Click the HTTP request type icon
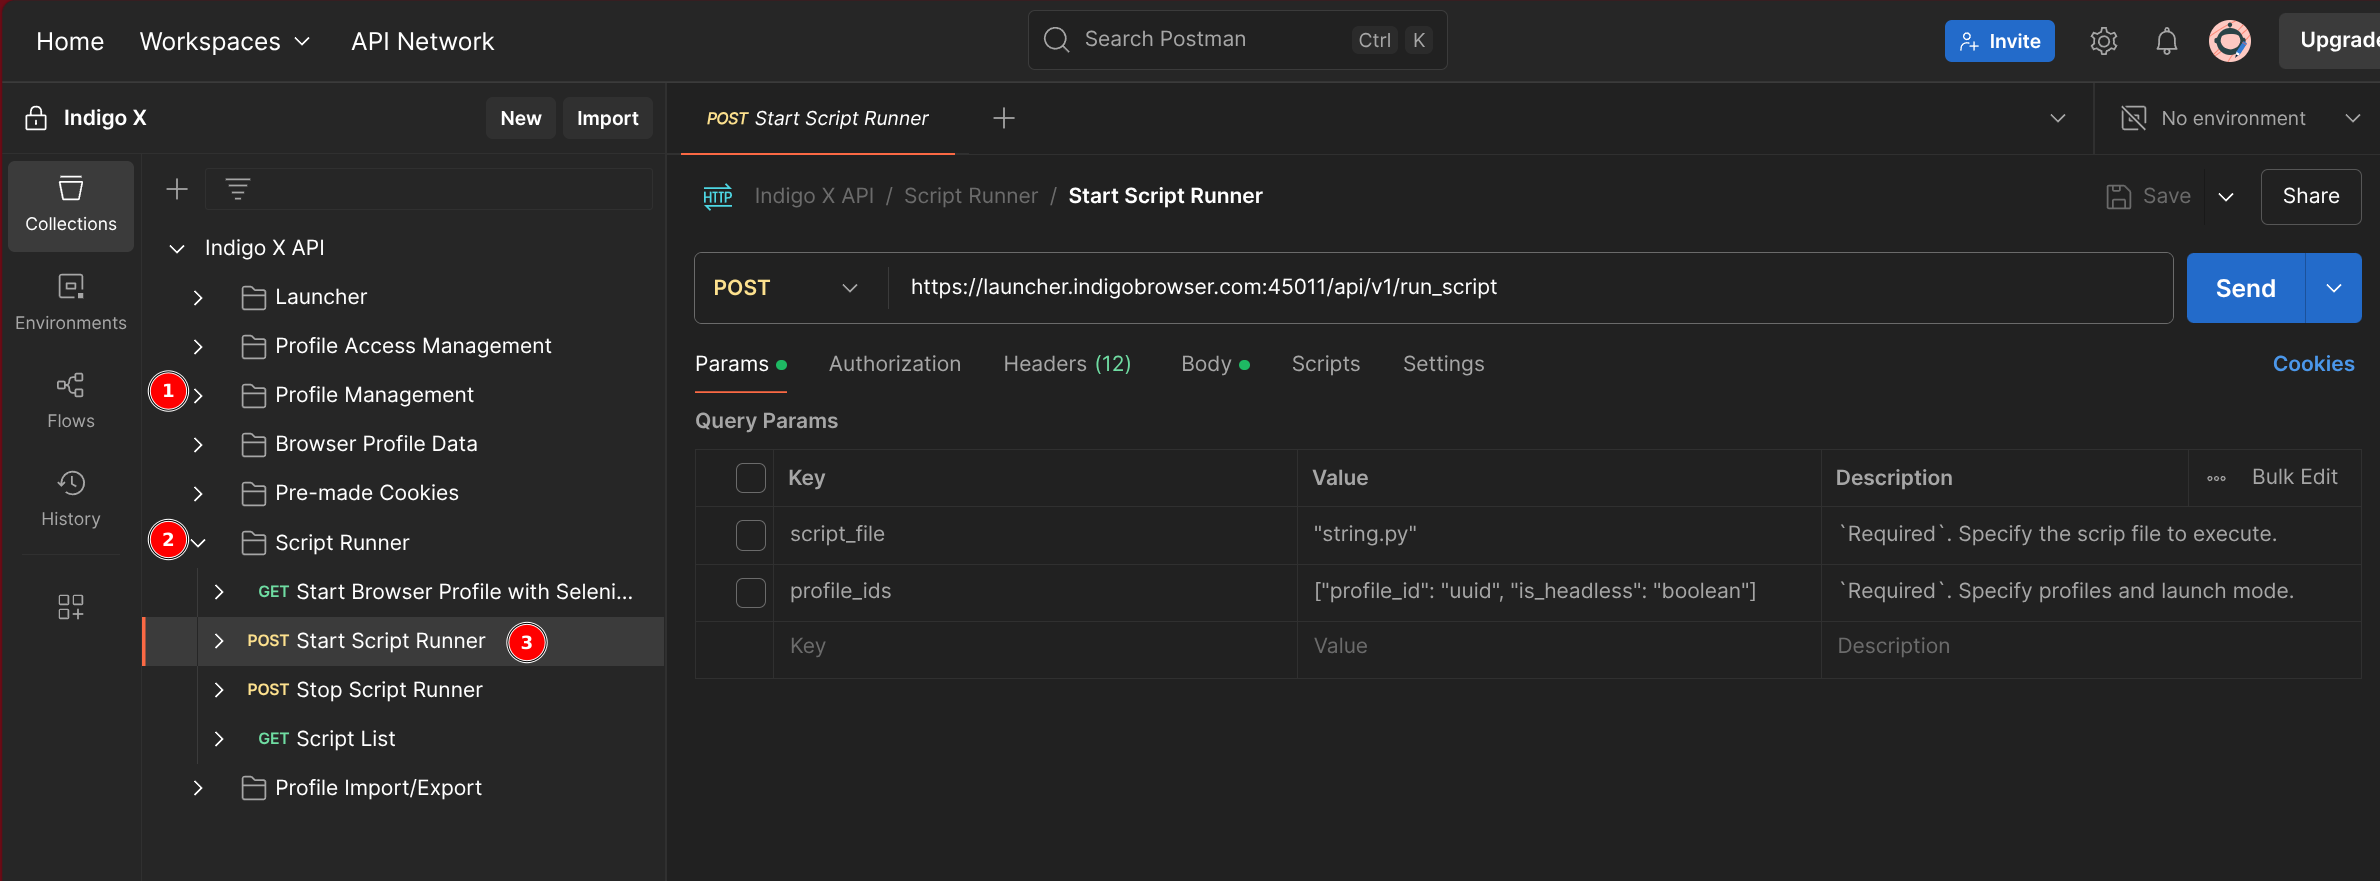 (x=718, y=196)
